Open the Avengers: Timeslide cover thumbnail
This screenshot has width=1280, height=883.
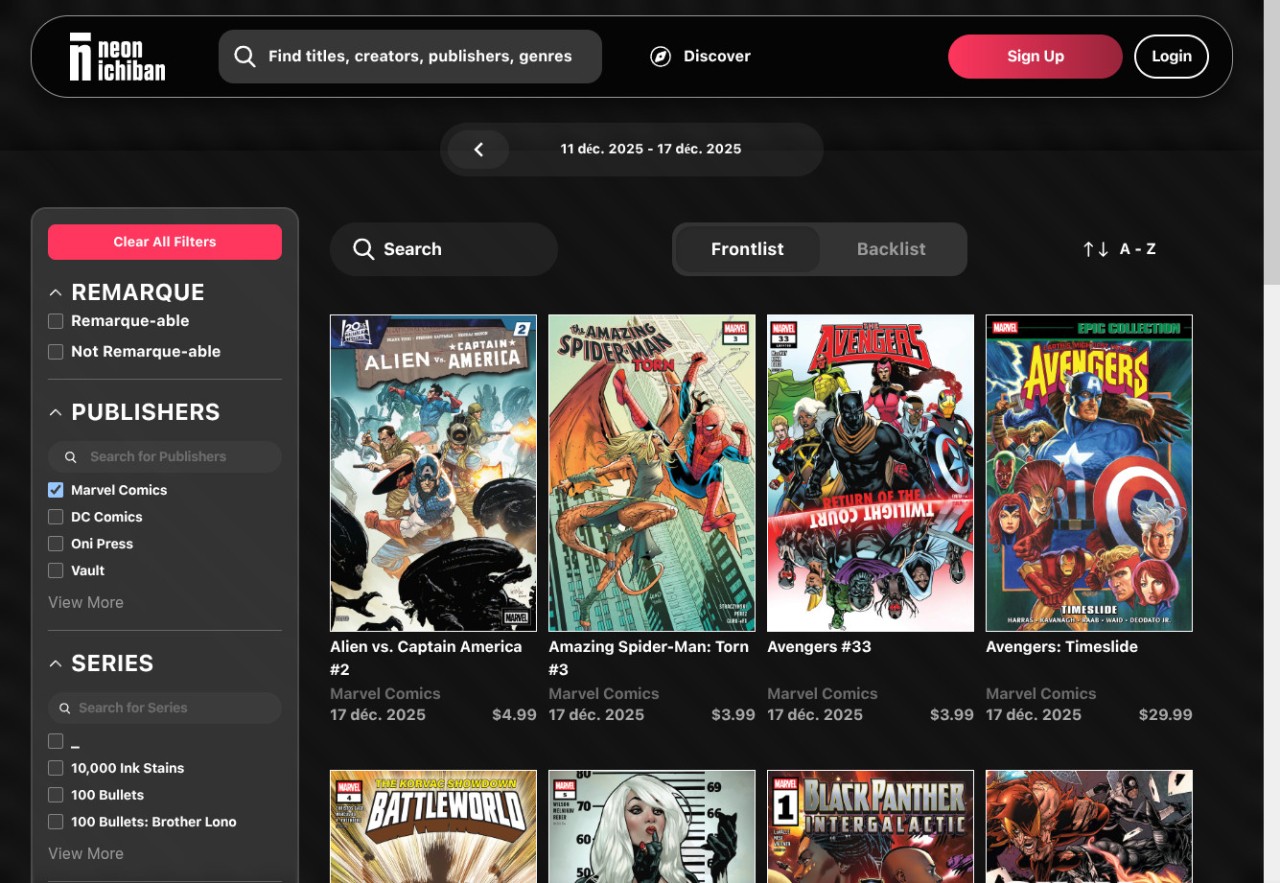coord(1089,473)
